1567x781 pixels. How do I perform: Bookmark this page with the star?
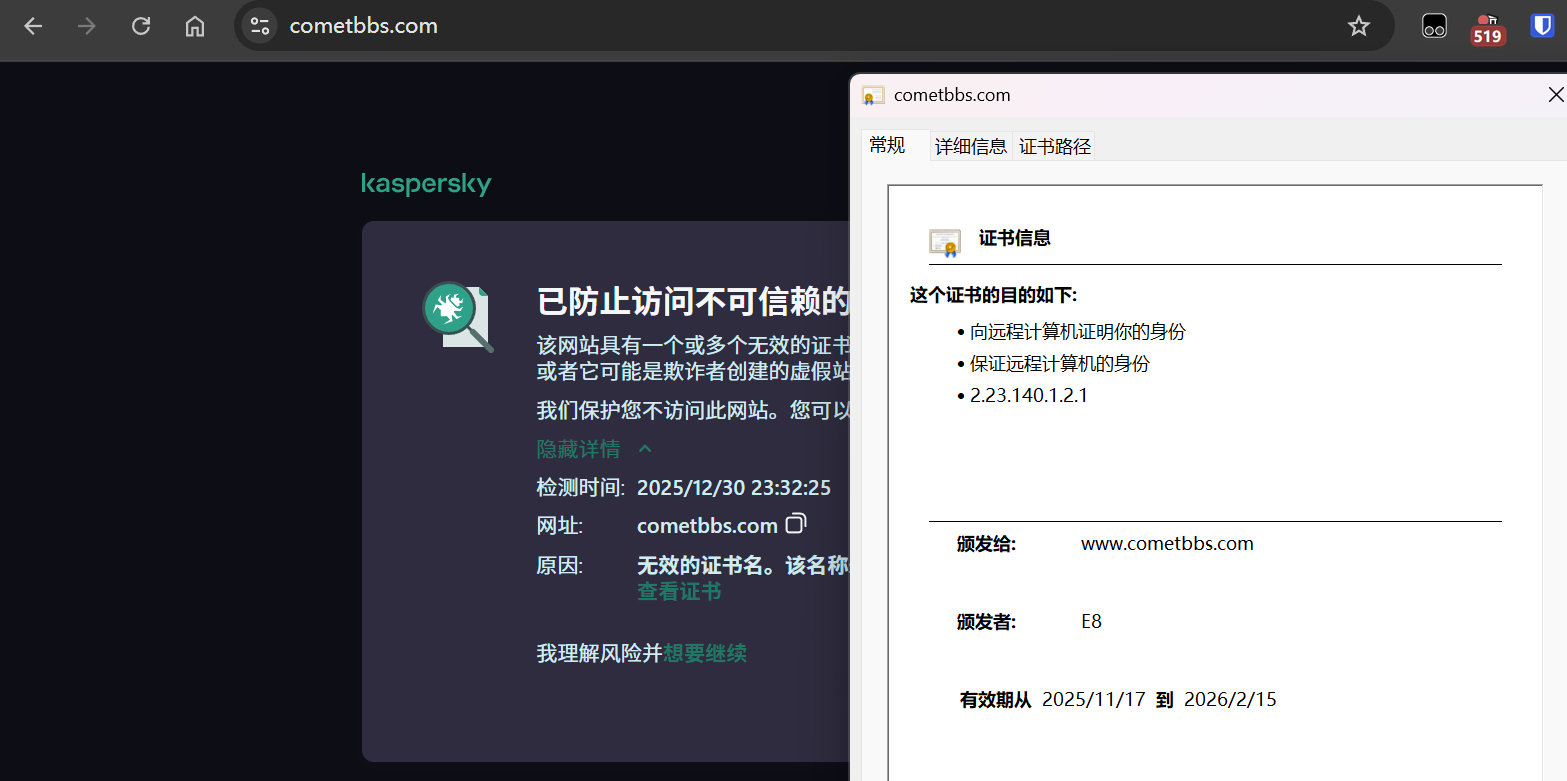pos(1358,26)
